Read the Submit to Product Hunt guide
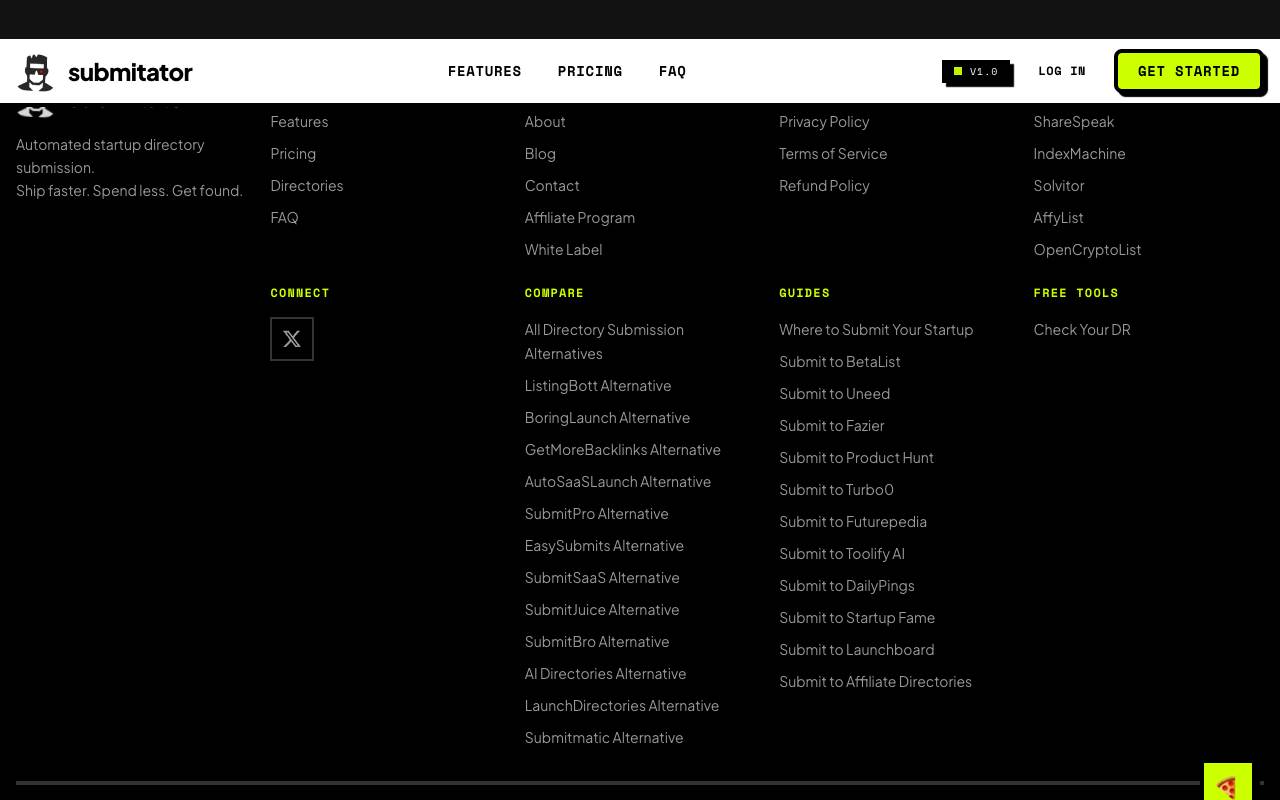 [856, 457]
